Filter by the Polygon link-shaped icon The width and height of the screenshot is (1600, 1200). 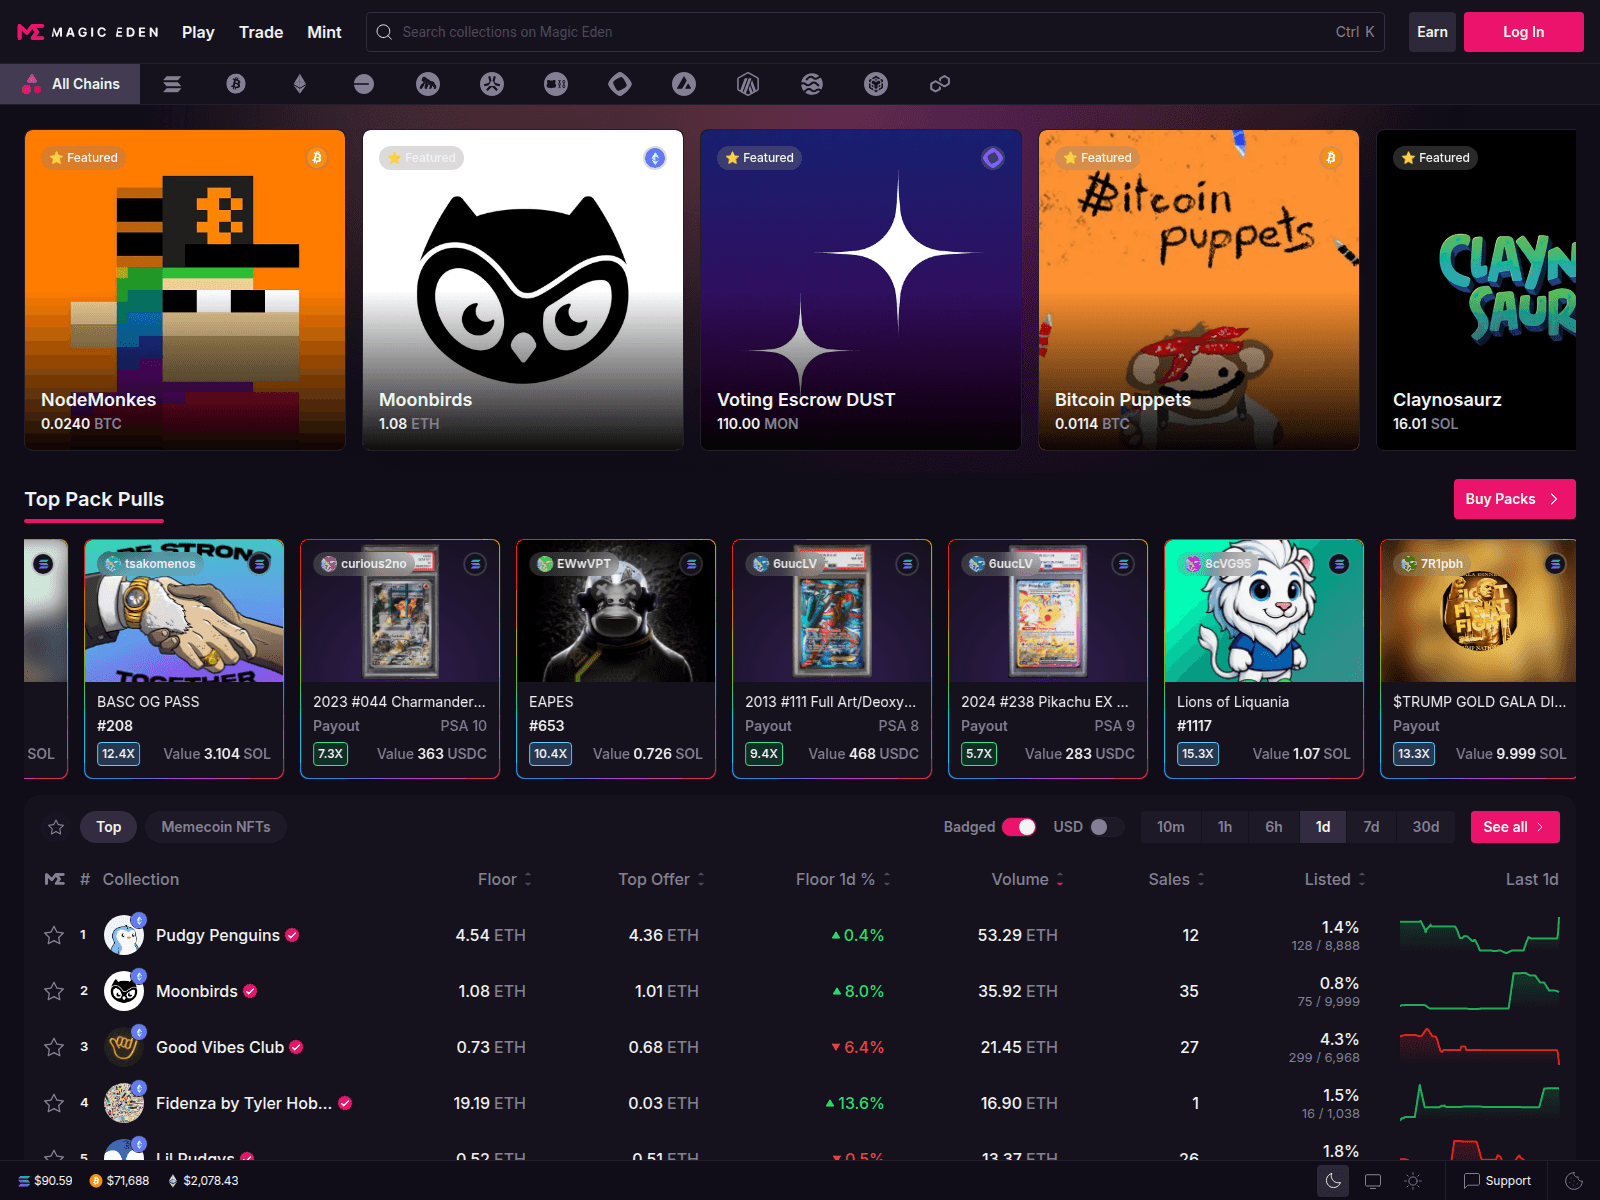(x=940, y=84)
